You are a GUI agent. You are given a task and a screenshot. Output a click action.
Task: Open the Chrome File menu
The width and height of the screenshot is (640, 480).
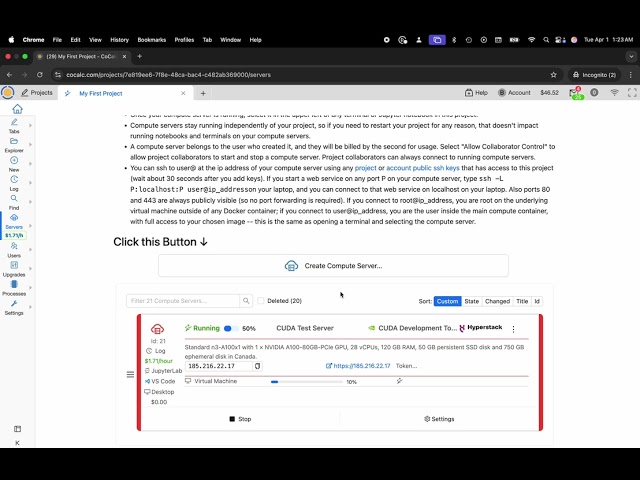[57, 40]
